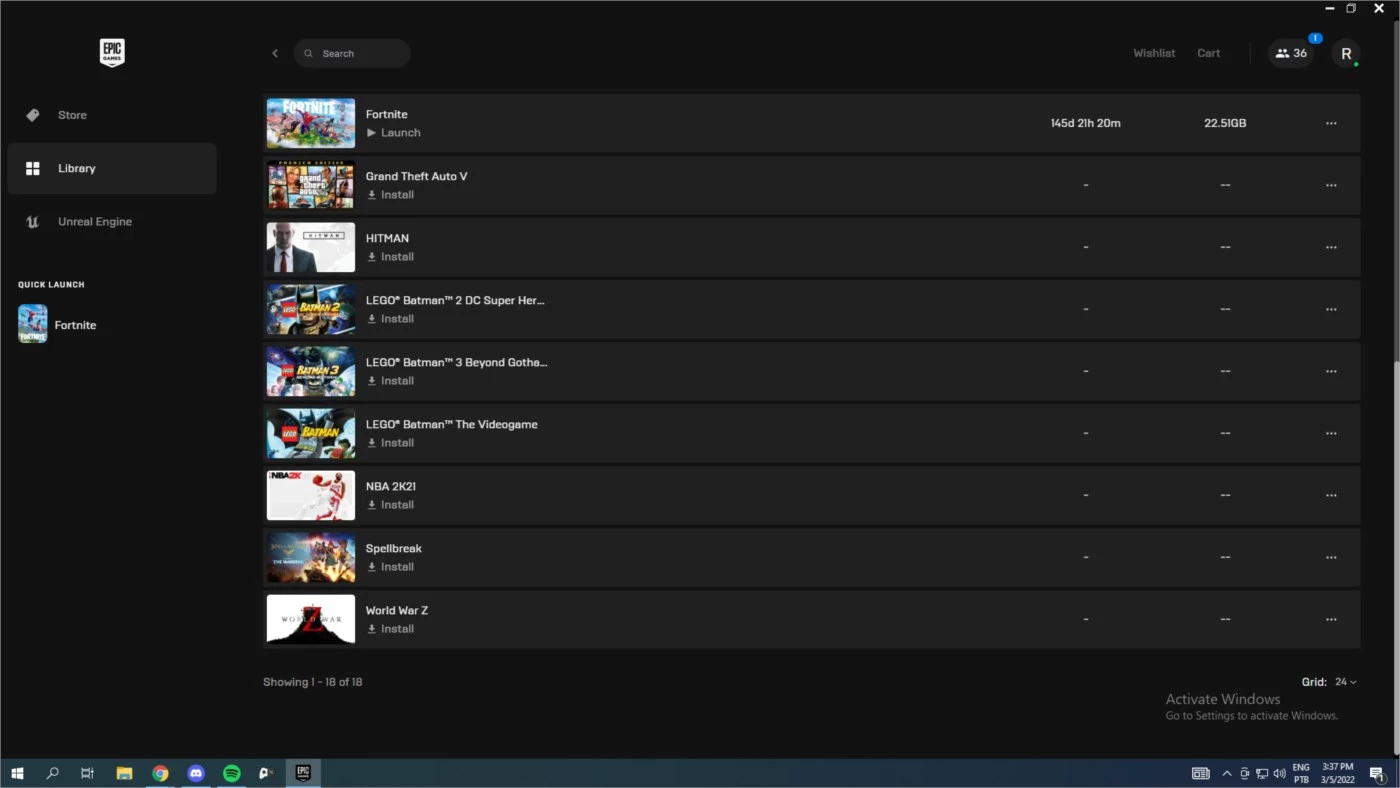
Task: Open the Wishlist page
Action: (1154, 53)
